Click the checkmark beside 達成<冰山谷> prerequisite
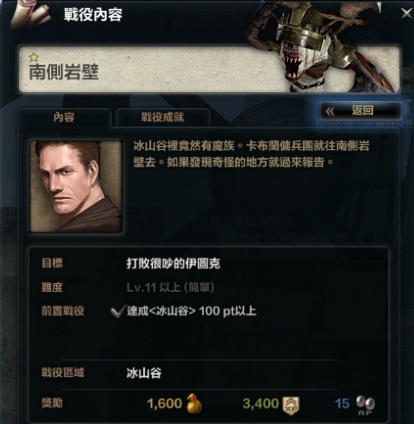 [x=118, y=312]
